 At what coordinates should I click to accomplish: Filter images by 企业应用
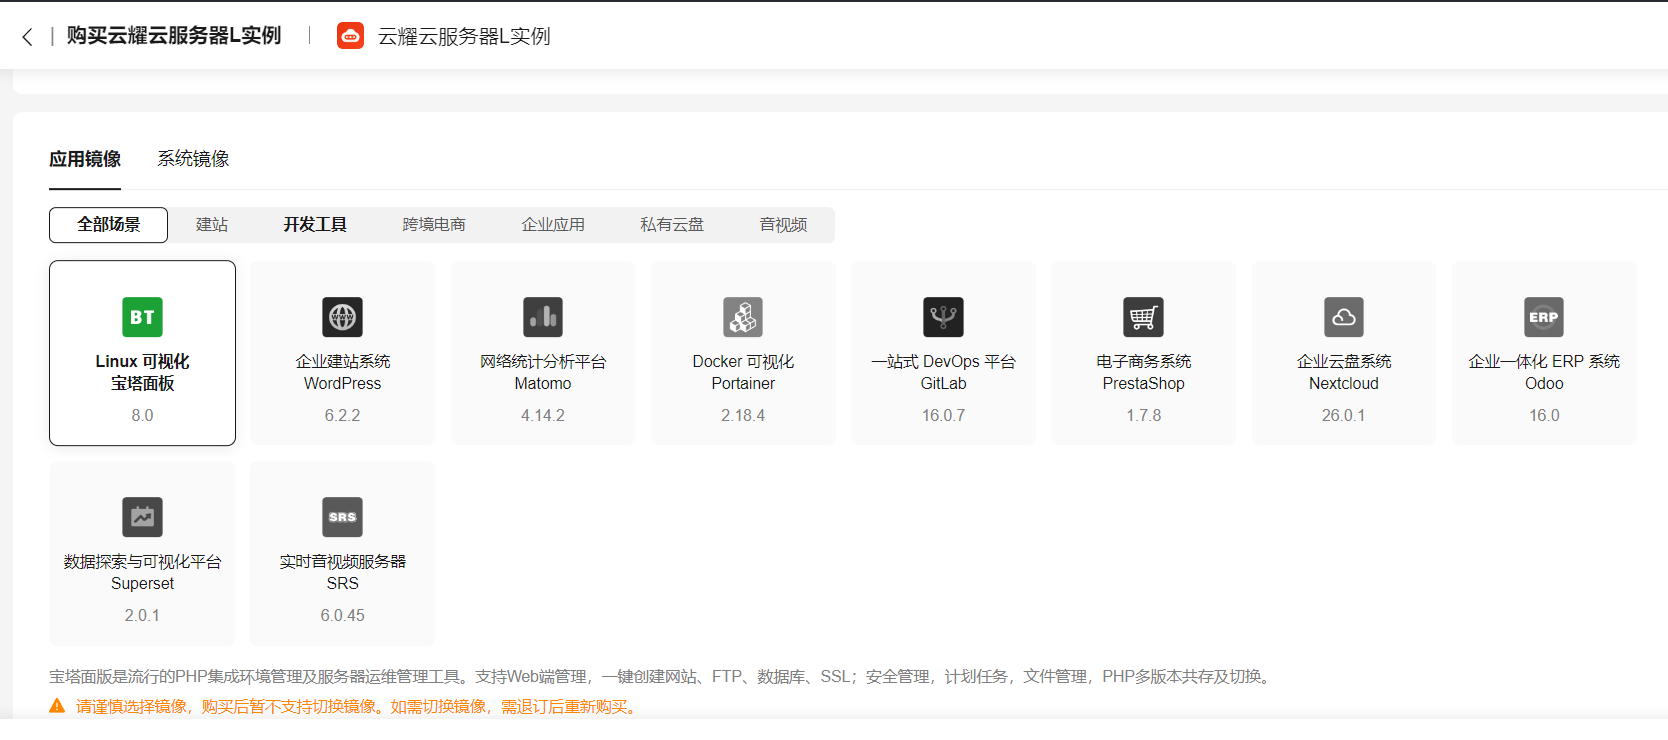(x=553, y=225)
